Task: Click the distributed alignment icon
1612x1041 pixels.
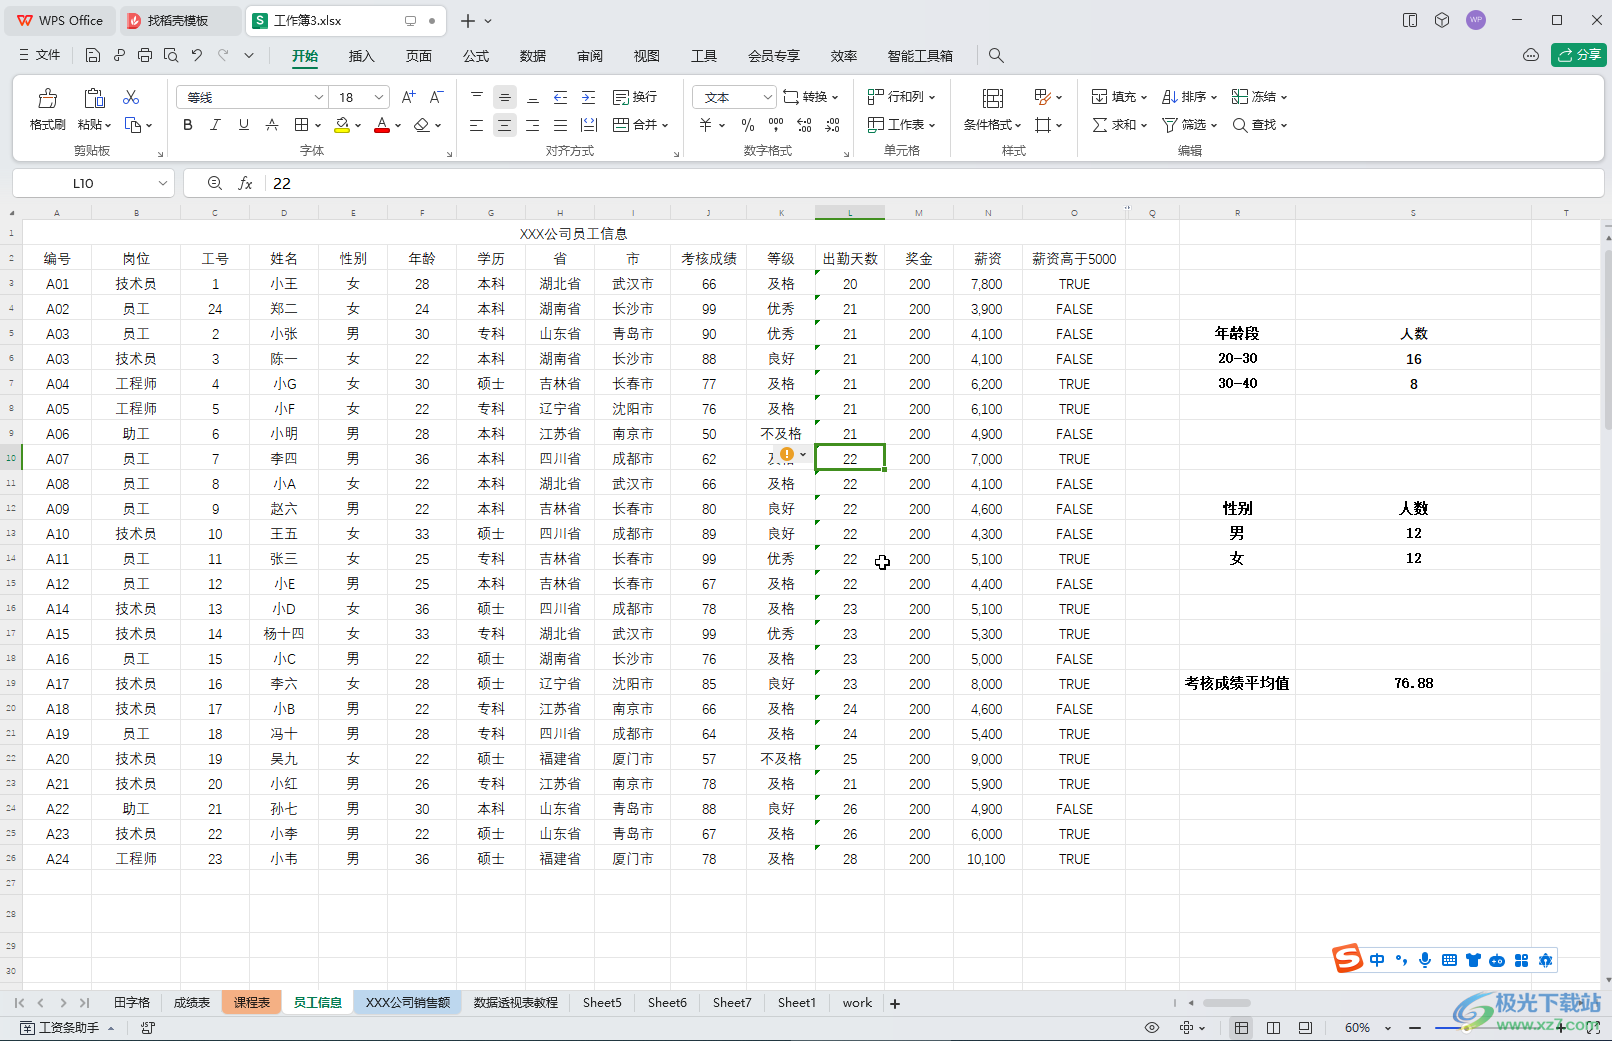Action: [589, 125]
